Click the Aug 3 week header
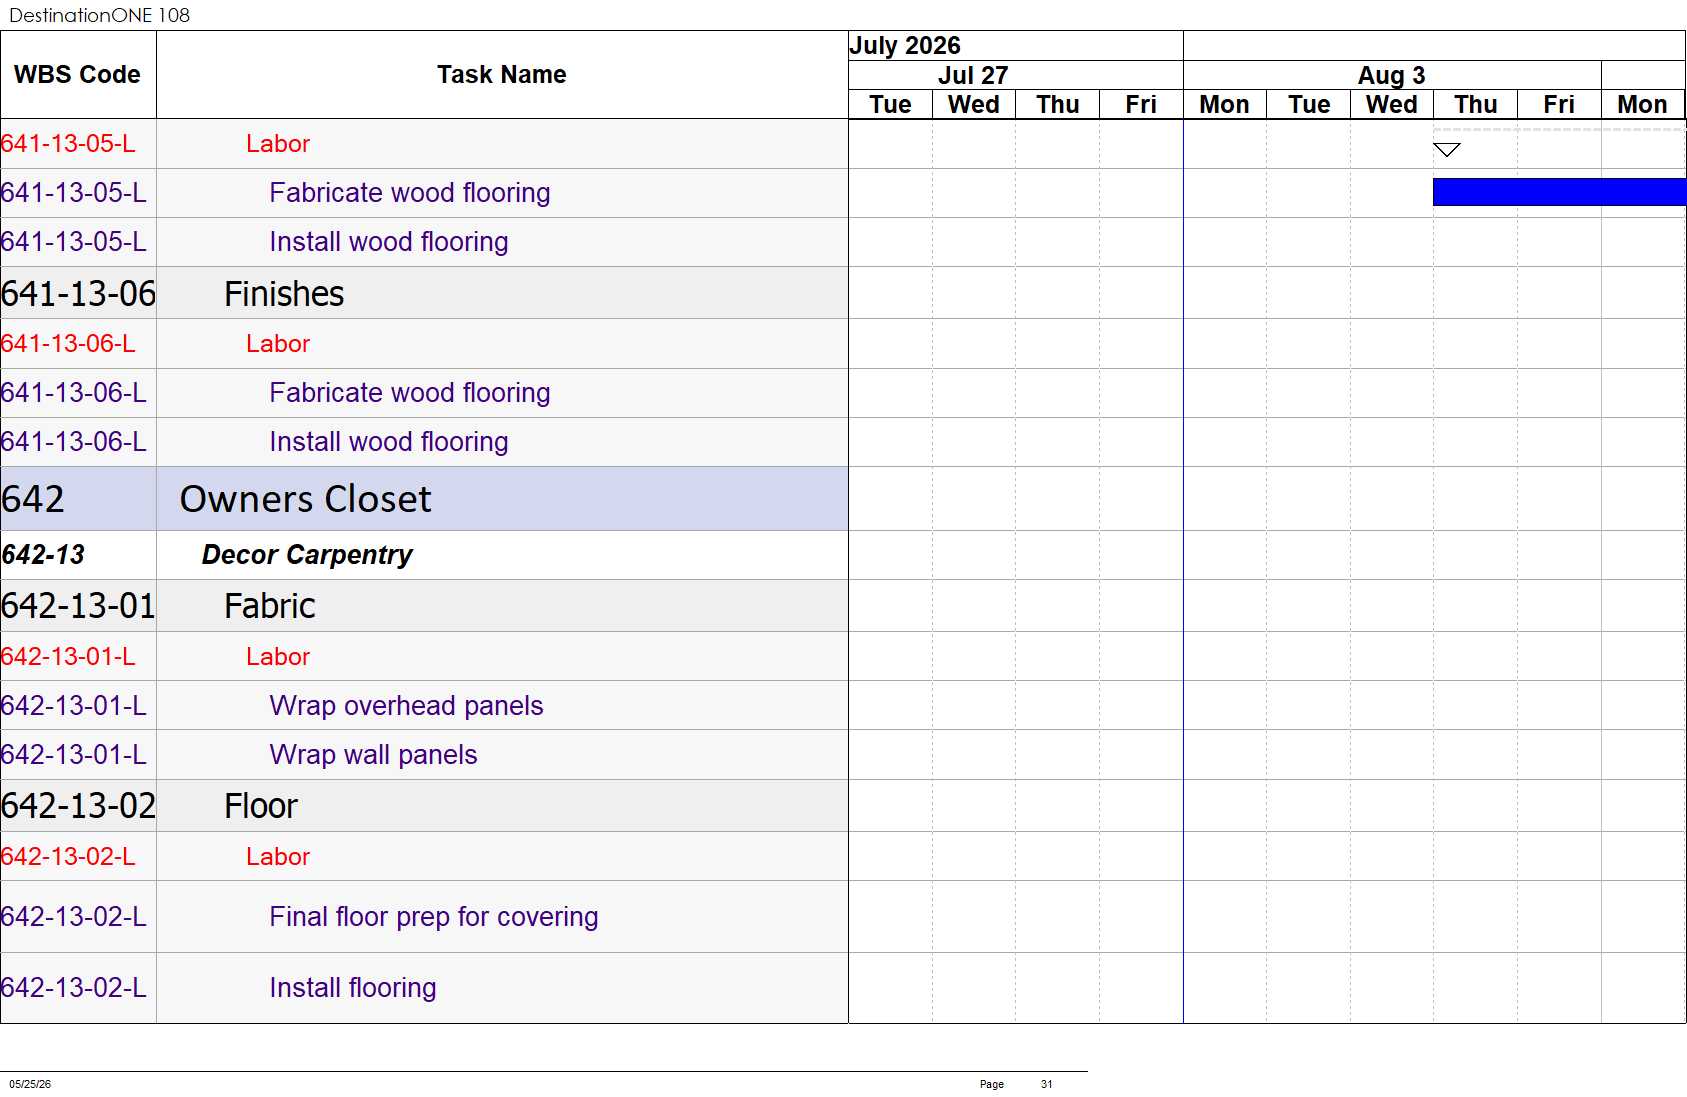 (1391, 76)
